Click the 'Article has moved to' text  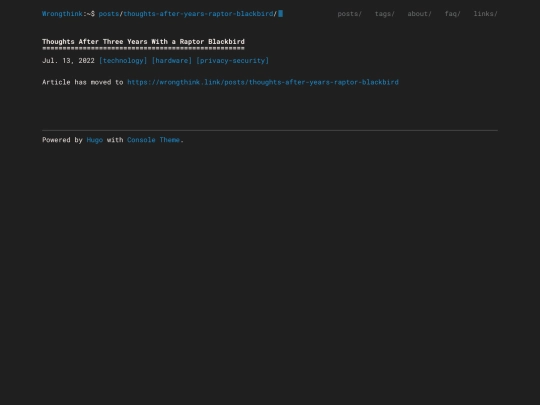tap(83, 82)
